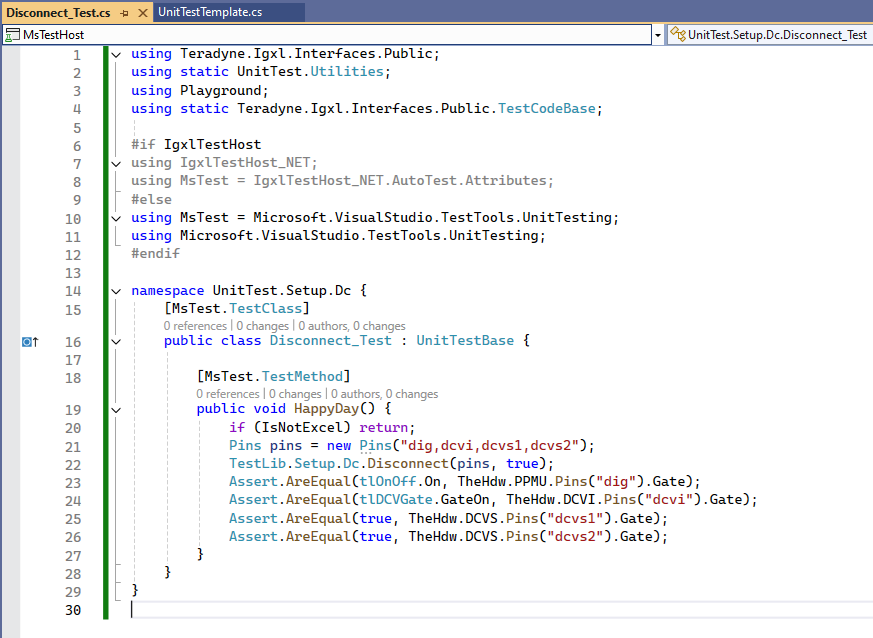
Task: Click the UnitTestBase base class name
Action: click(465, 341)
